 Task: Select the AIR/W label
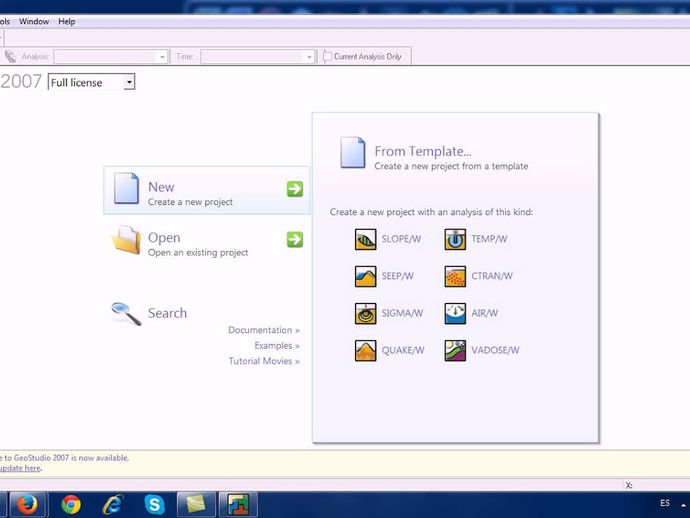click(484, 313)
